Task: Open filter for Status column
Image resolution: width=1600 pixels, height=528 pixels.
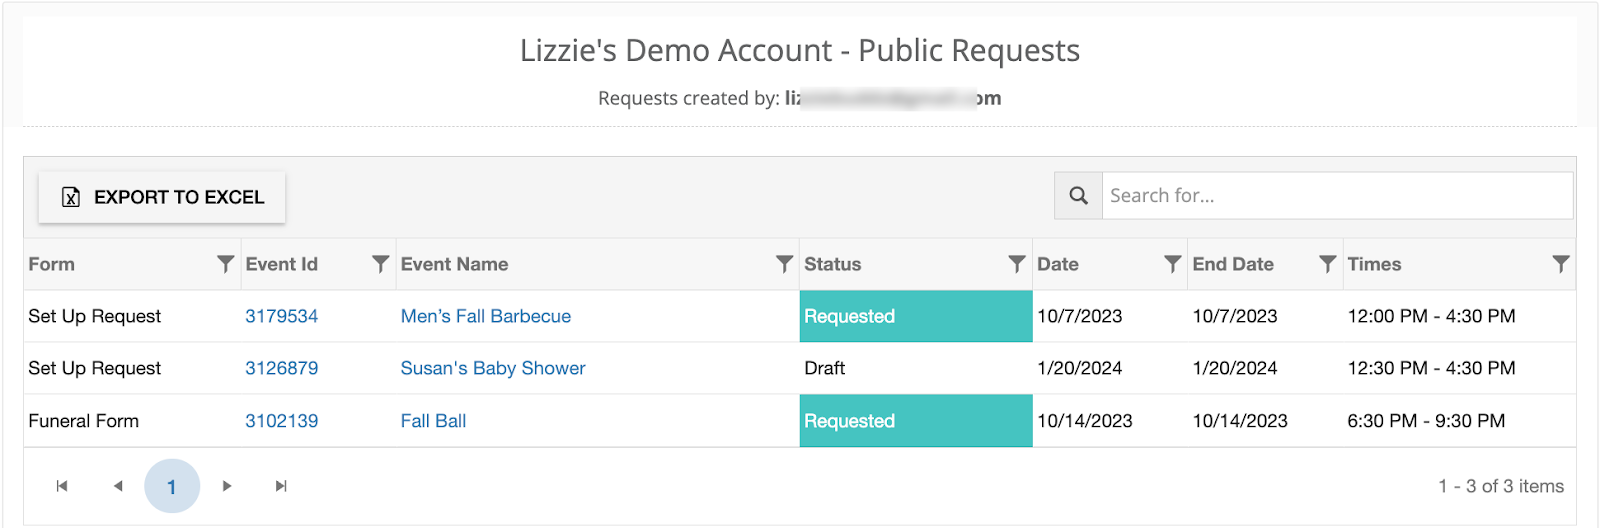Action: coord(1017,264)
